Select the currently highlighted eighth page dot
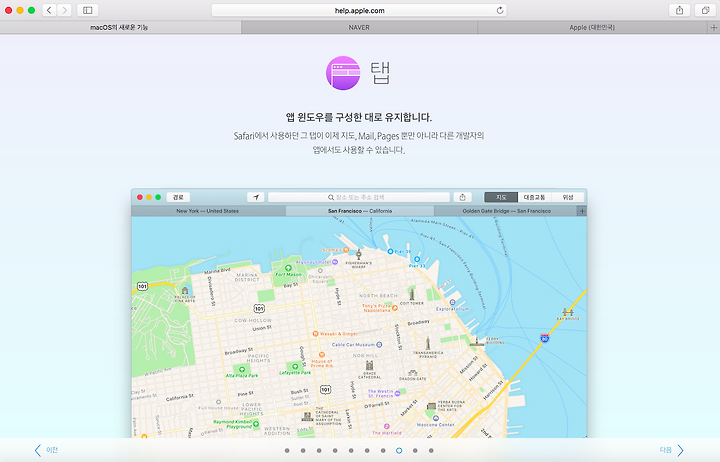 tap(399, 451)
